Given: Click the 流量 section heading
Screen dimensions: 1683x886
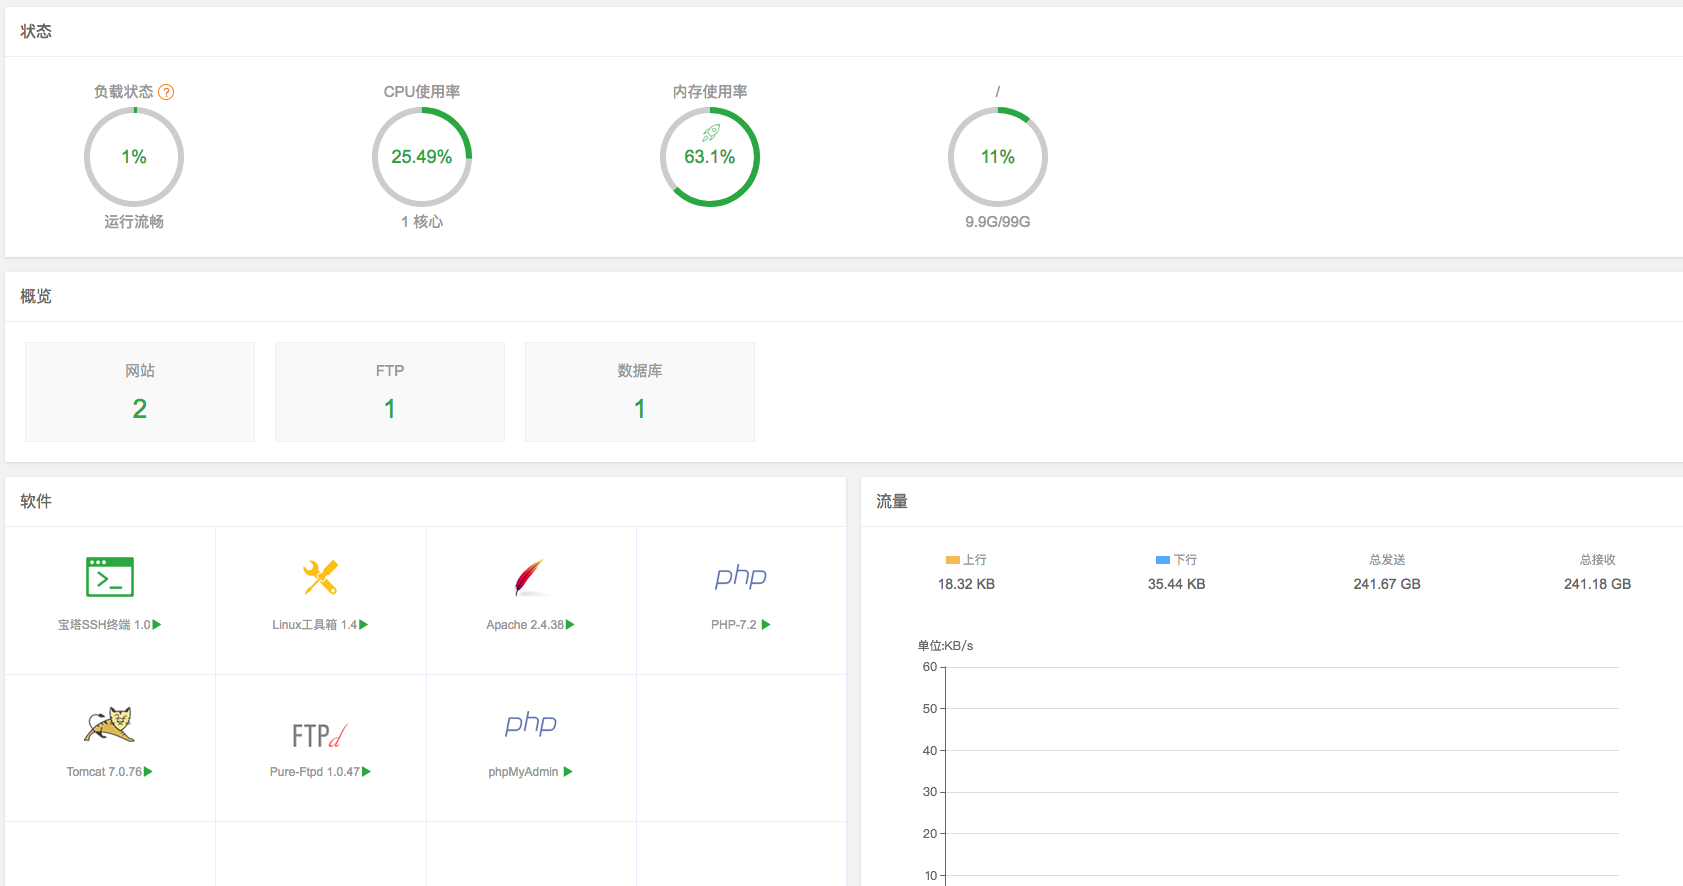Looking at the screenshot, I should [892, 502].
